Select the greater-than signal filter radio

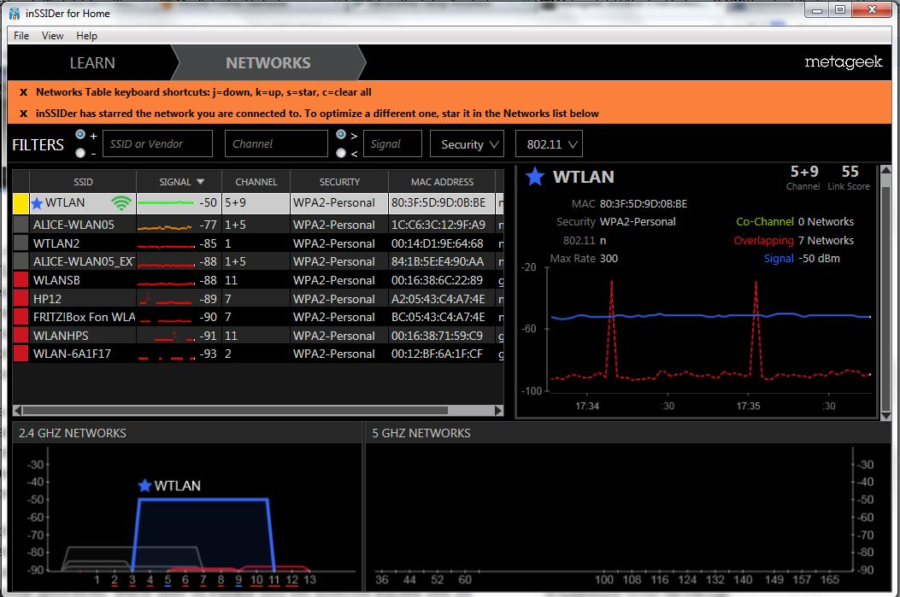point(341,134)
